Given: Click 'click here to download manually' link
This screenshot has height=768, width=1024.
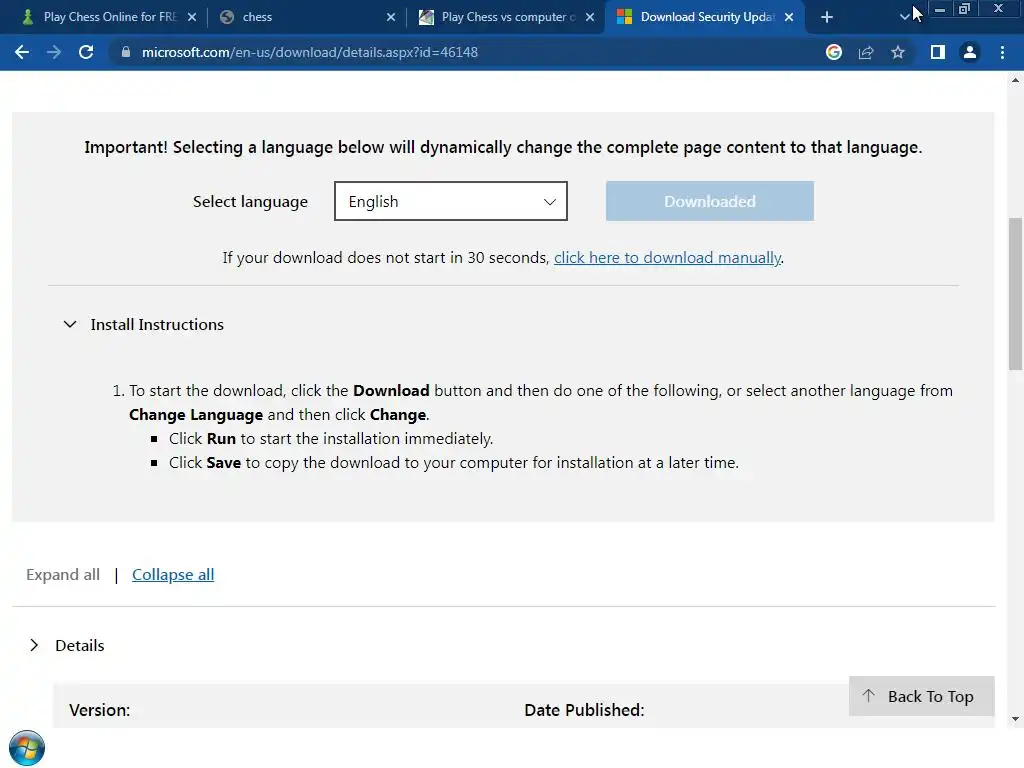Looking at the screenshot, I should click(x=667, y=257).
